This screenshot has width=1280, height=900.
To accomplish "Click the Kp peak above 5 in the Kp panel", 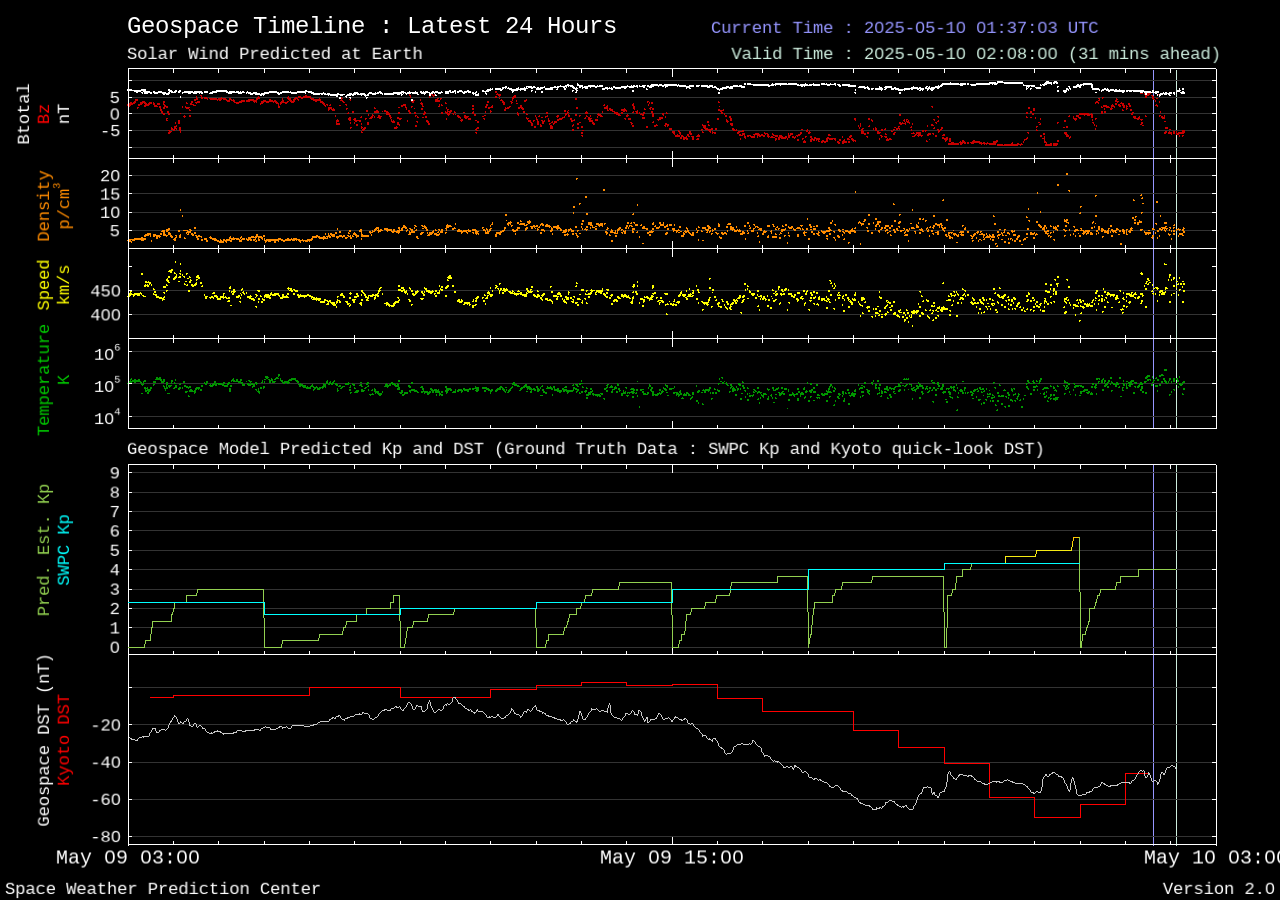I will click(x=1076, y=538).
